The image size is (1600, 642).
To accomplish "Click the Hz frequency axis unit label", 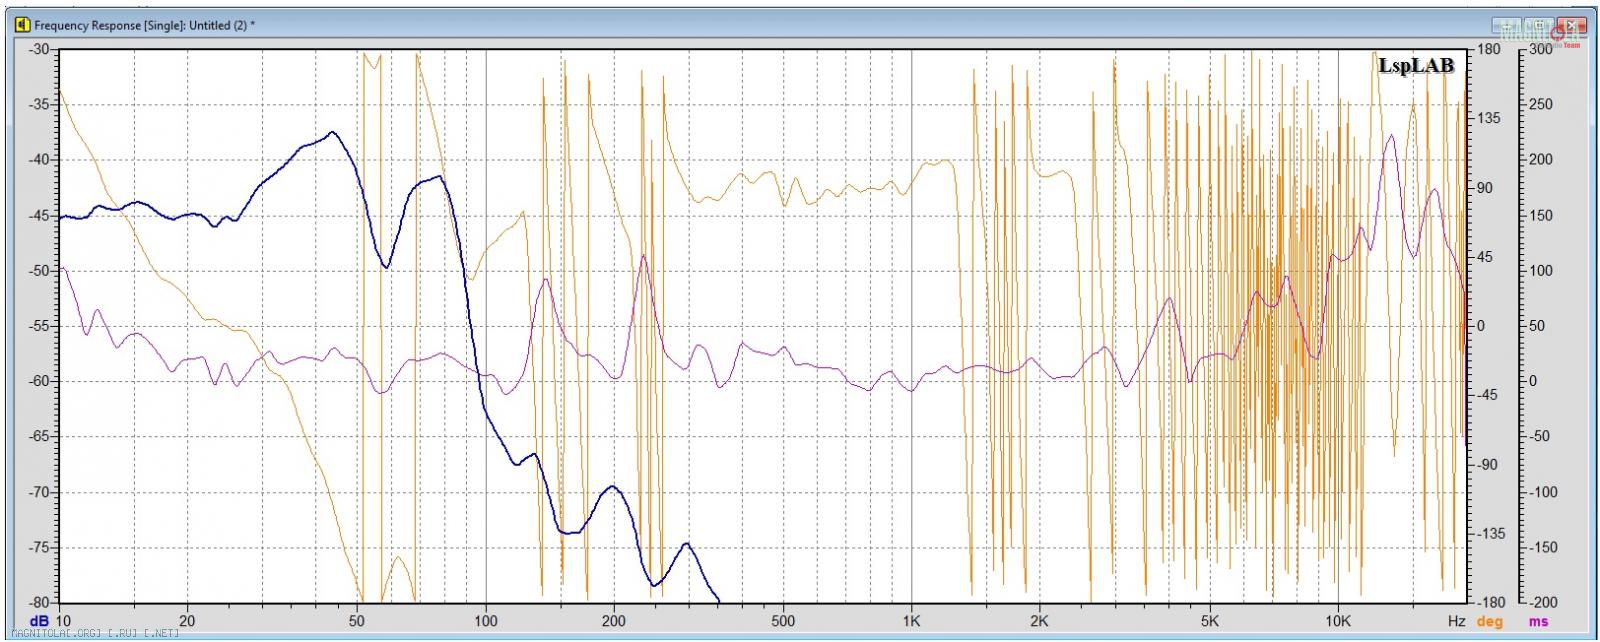I will pyautogui.click(x=1456, y=621).
